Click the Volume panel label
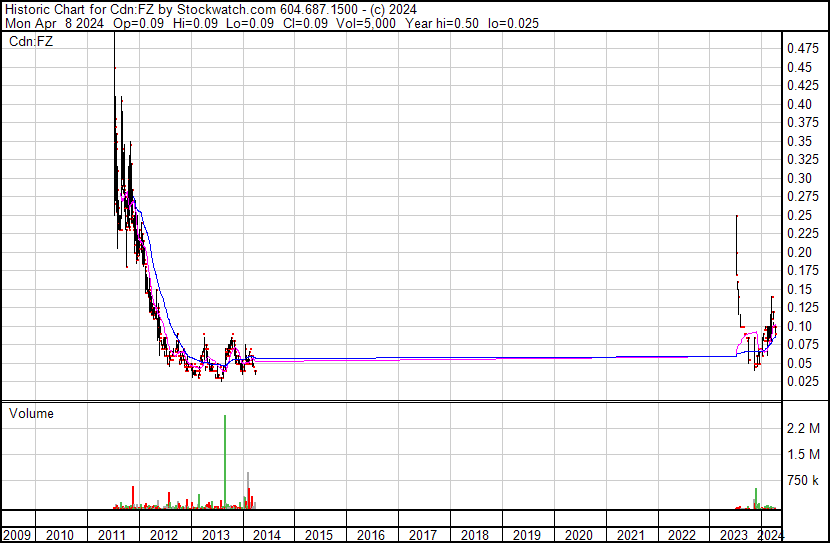Viewport: 830px width, 543px height. (x=31, y=413)
